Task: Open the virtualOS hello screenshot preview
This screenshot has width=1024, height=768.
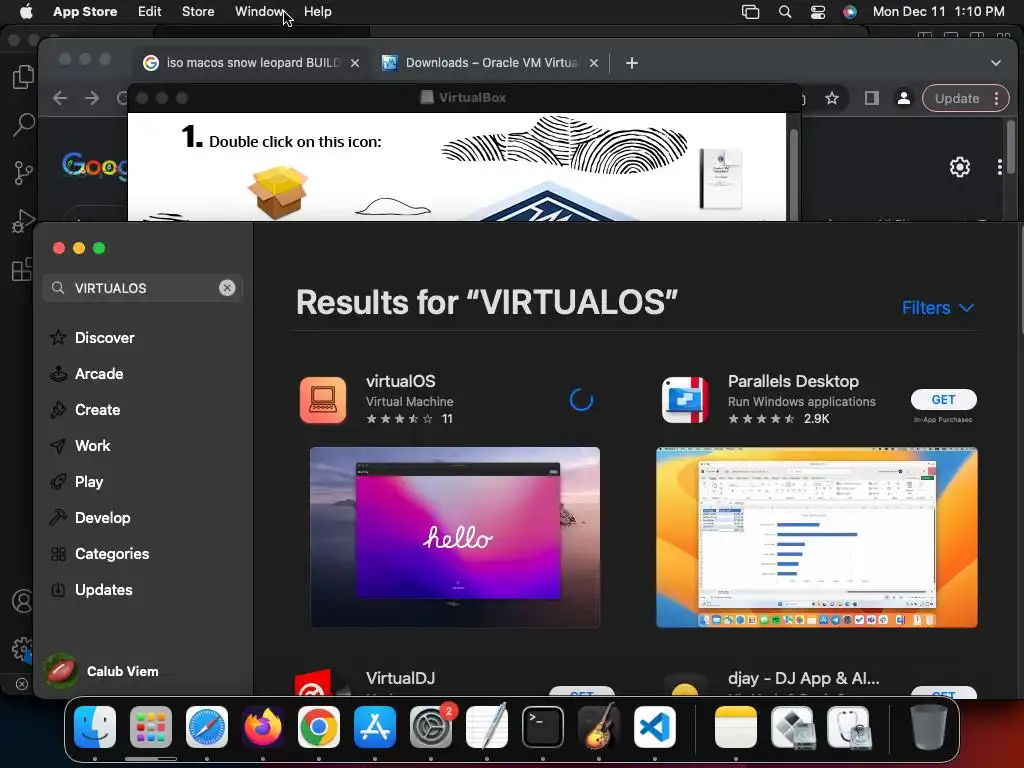Action: (x=455, y=537)
